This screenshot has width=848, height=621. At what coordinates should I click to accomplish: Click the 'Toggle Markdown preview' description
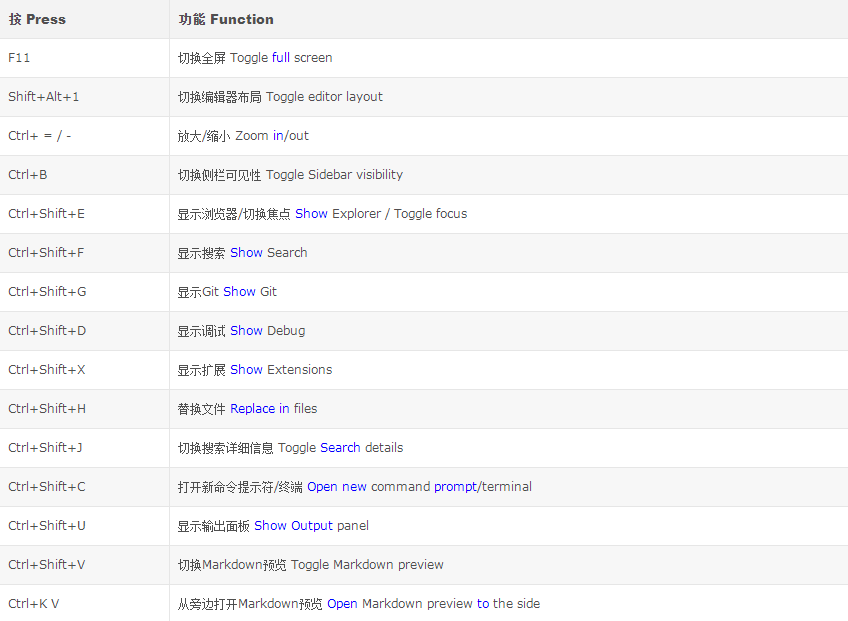(367, 564)
